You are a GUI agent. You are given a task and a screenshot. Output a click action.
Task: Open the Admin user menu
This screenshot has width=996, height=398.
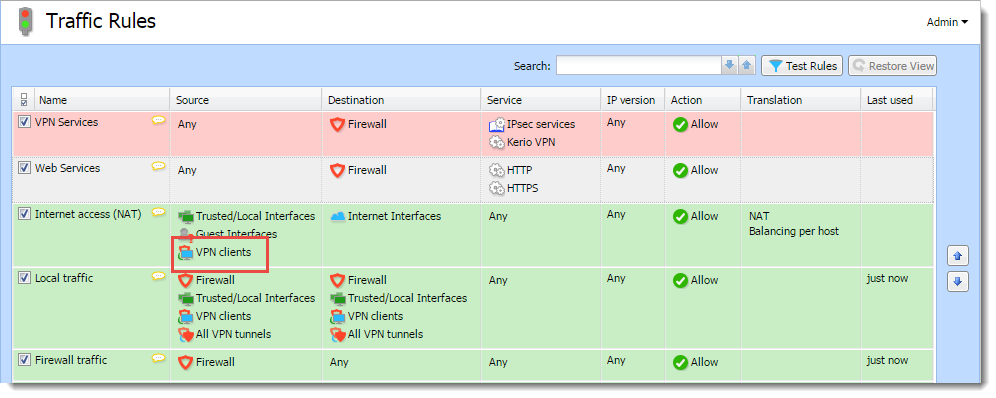[x=947, y=22]
